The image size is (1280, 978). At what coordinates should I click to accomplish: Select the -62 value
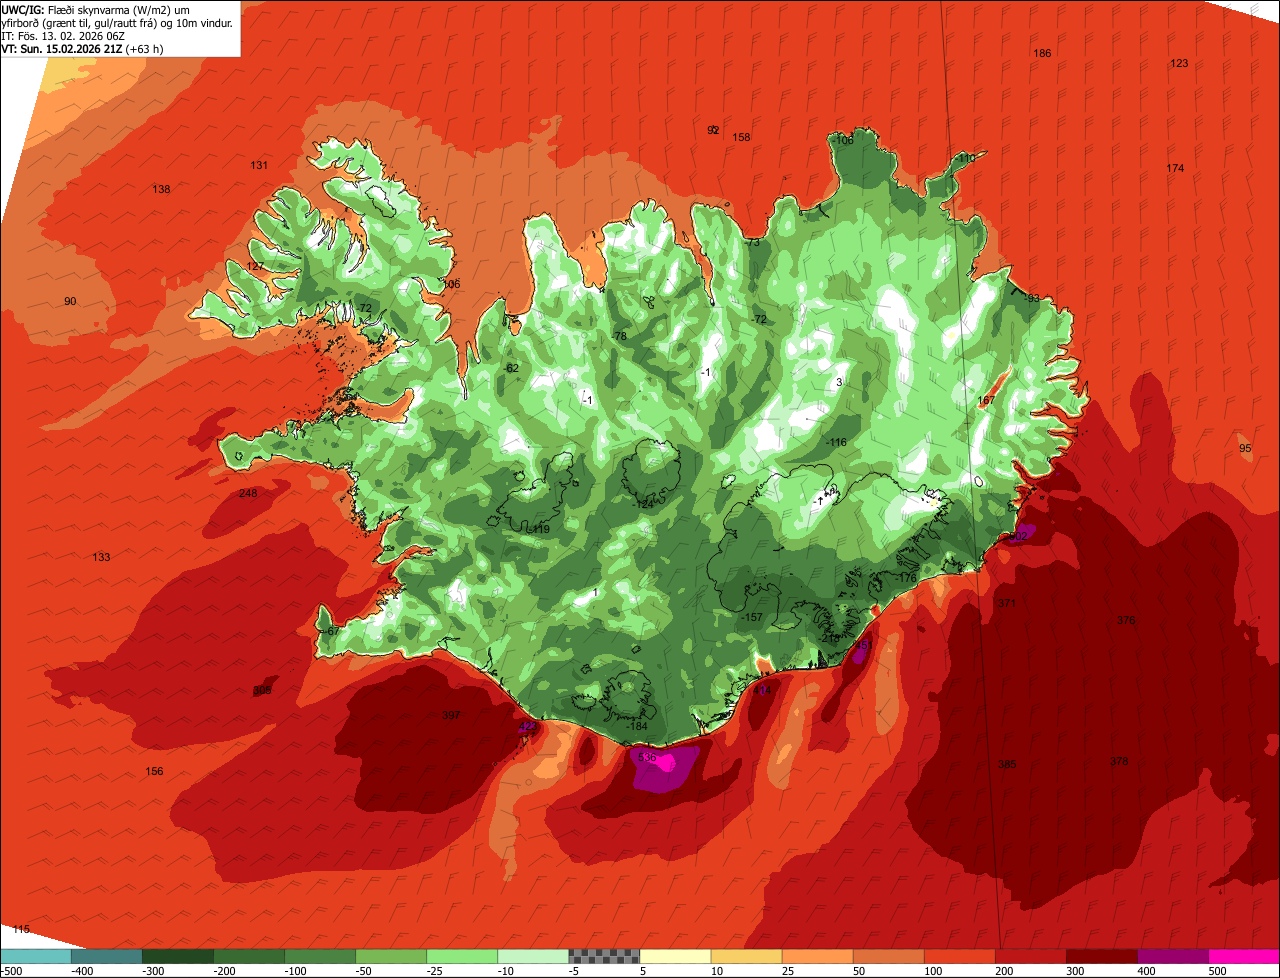512,368
